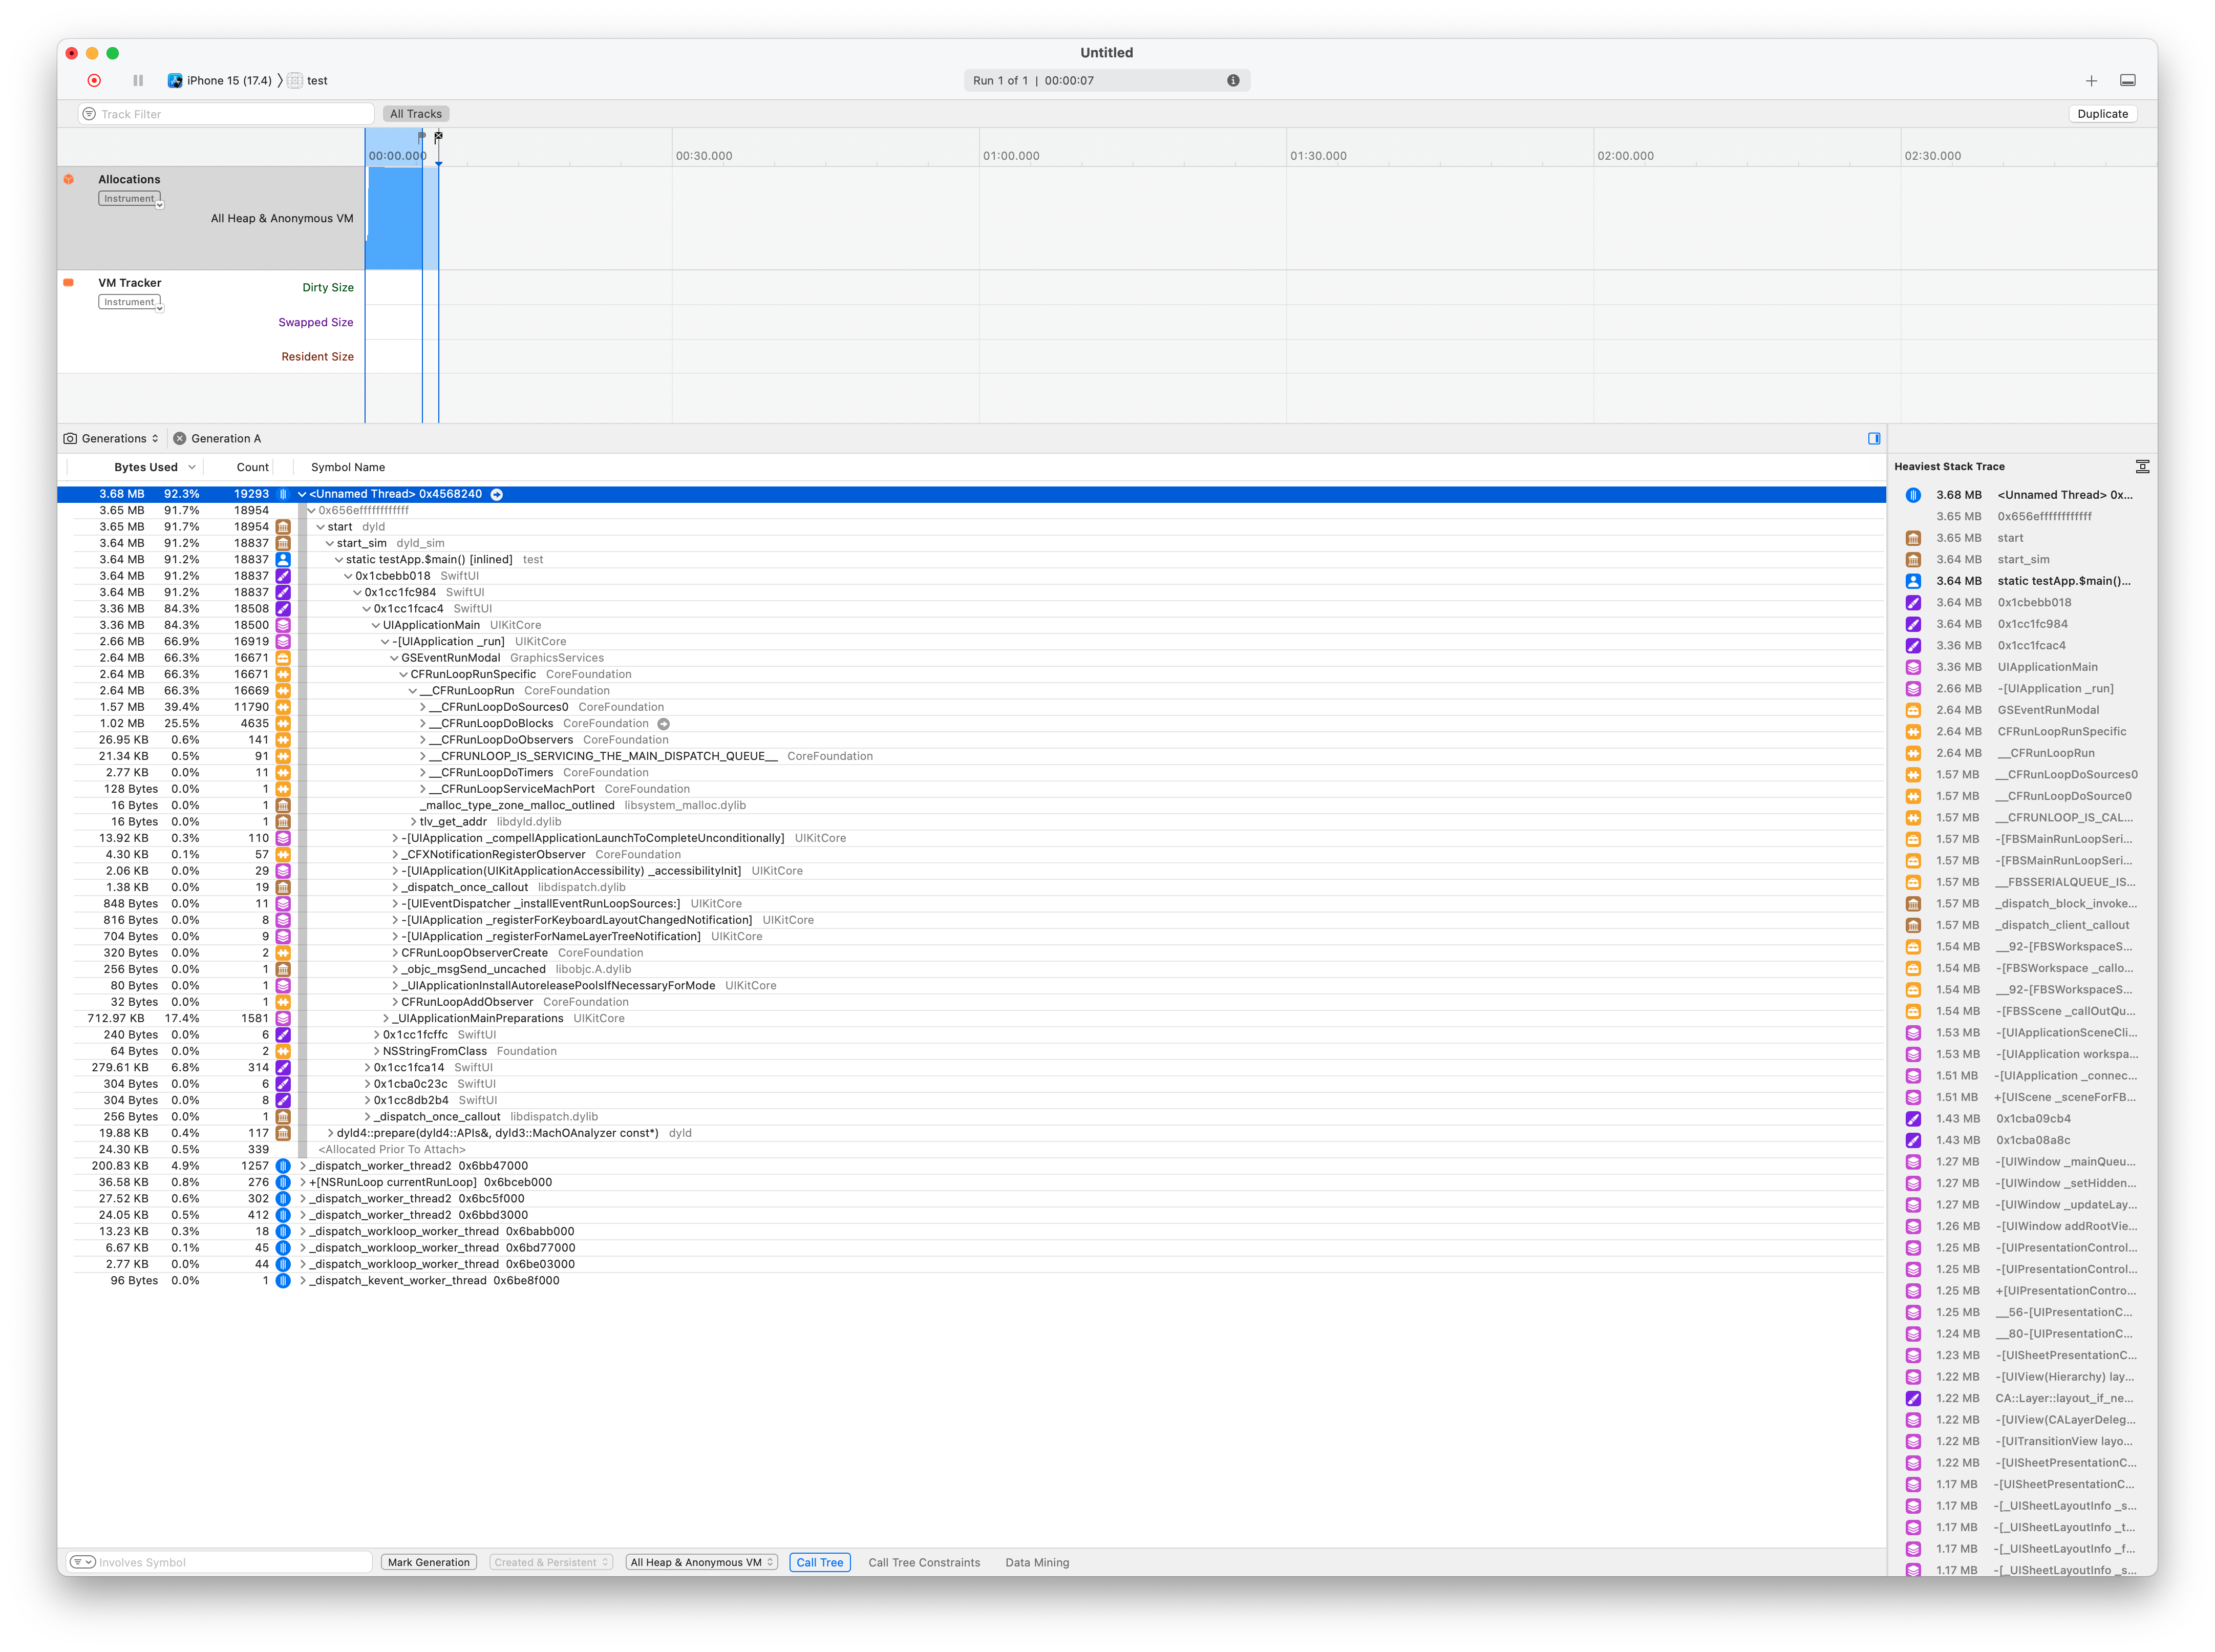2215x1652 pixels.
Task: Click the Mark Generation button
Action: [428, 1562]
